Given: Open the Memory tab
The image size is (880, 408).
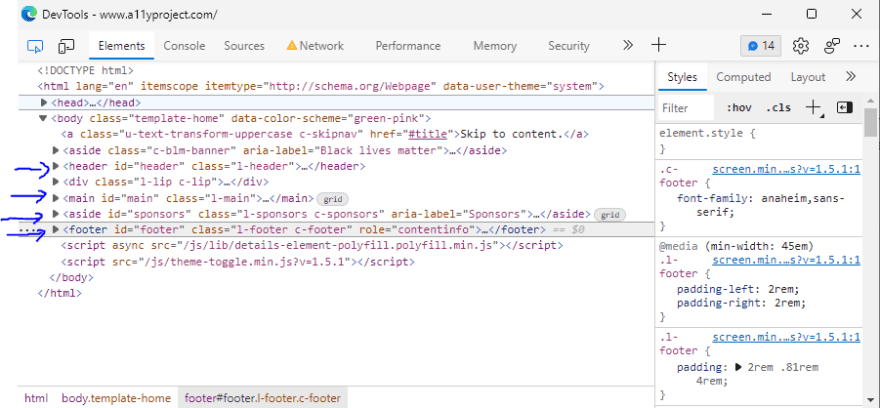Looking at the screenshot, I should point(494,46).
